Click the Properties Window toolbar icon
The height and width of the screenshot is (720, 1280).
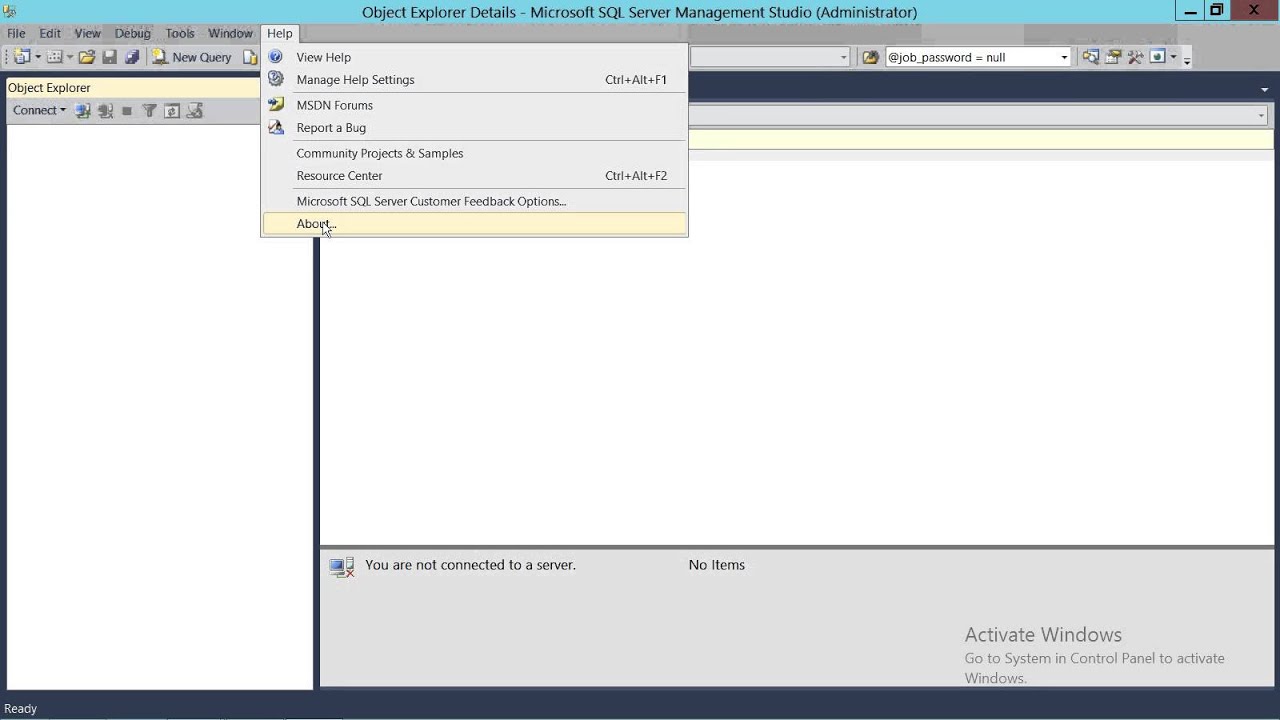point(1113,57)
